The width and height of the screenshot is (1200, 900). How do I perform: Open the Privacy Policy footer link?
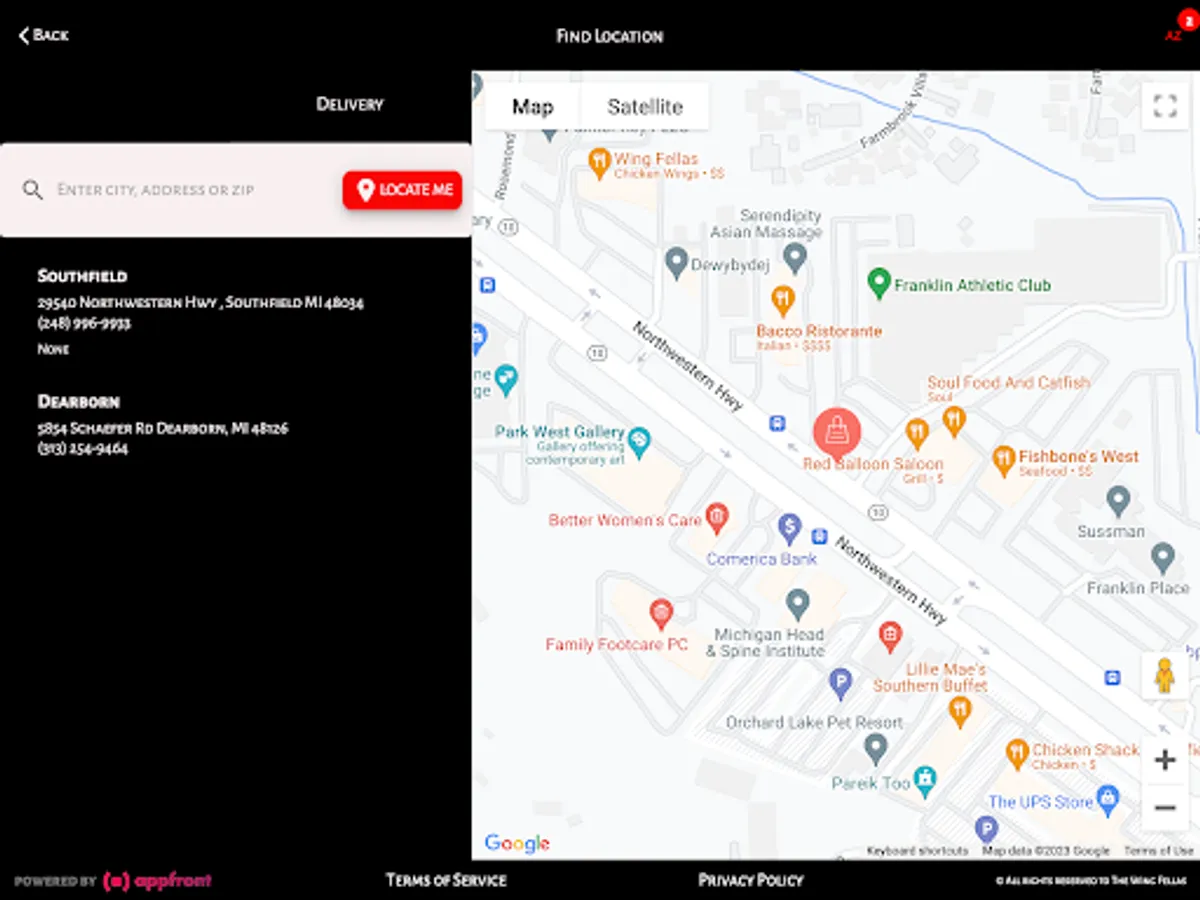[751, 880]
